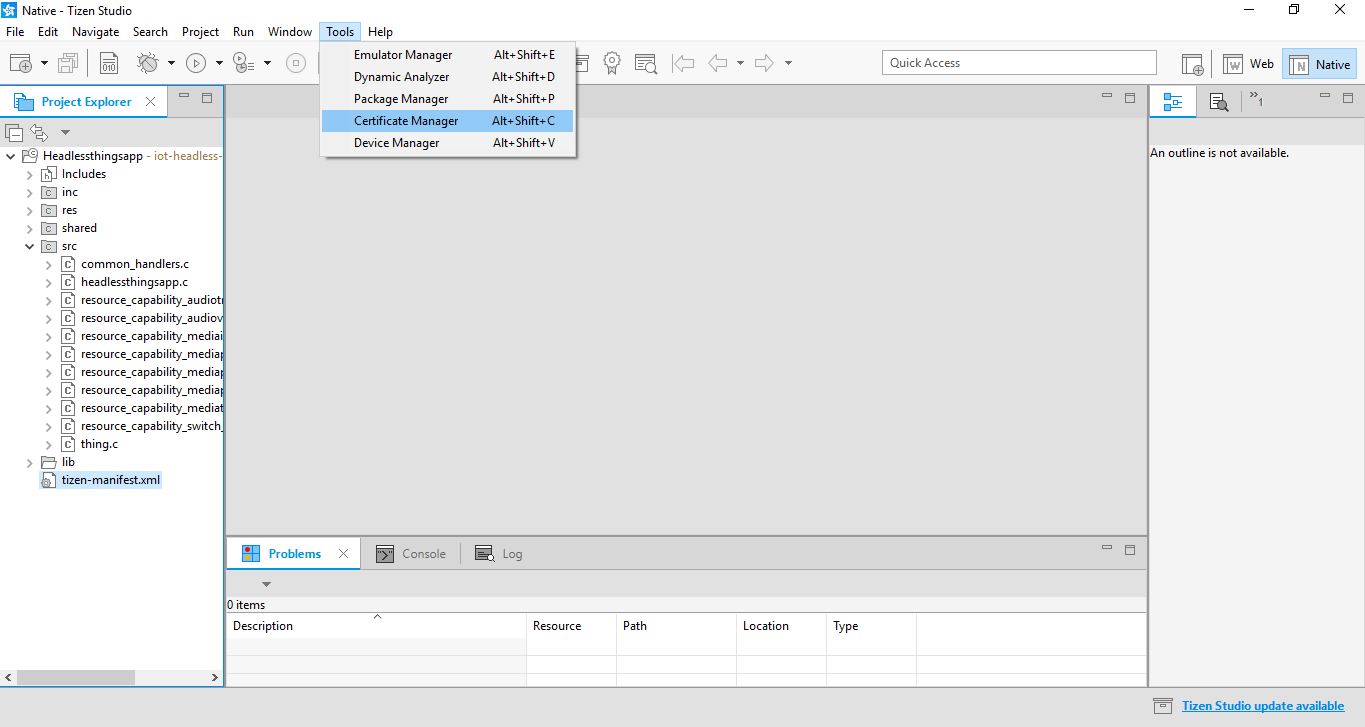The height and width of the screenshot is (727, 1365).
Task: Expand the Includes folder node
Action: (30, 174)
